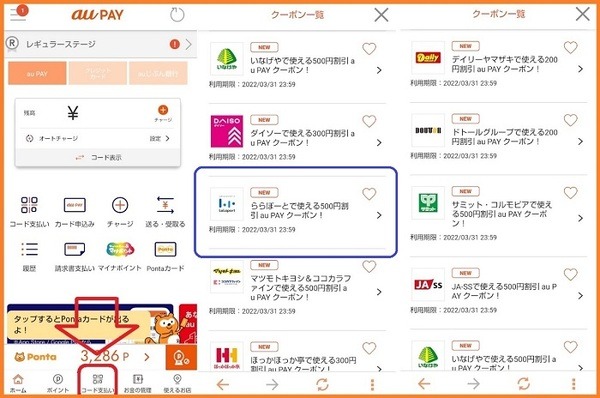Open サミット・コルモピアで使える500円割引 coupon text
Viewport: 600px width, 398px height.
502,214
